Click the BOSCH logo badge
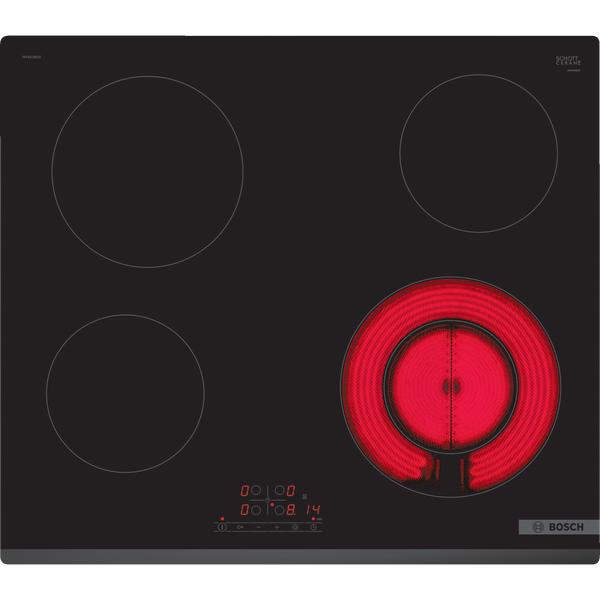Image resolution: width=600 pixels, height=600 pixels. click(x=558, y=527)
